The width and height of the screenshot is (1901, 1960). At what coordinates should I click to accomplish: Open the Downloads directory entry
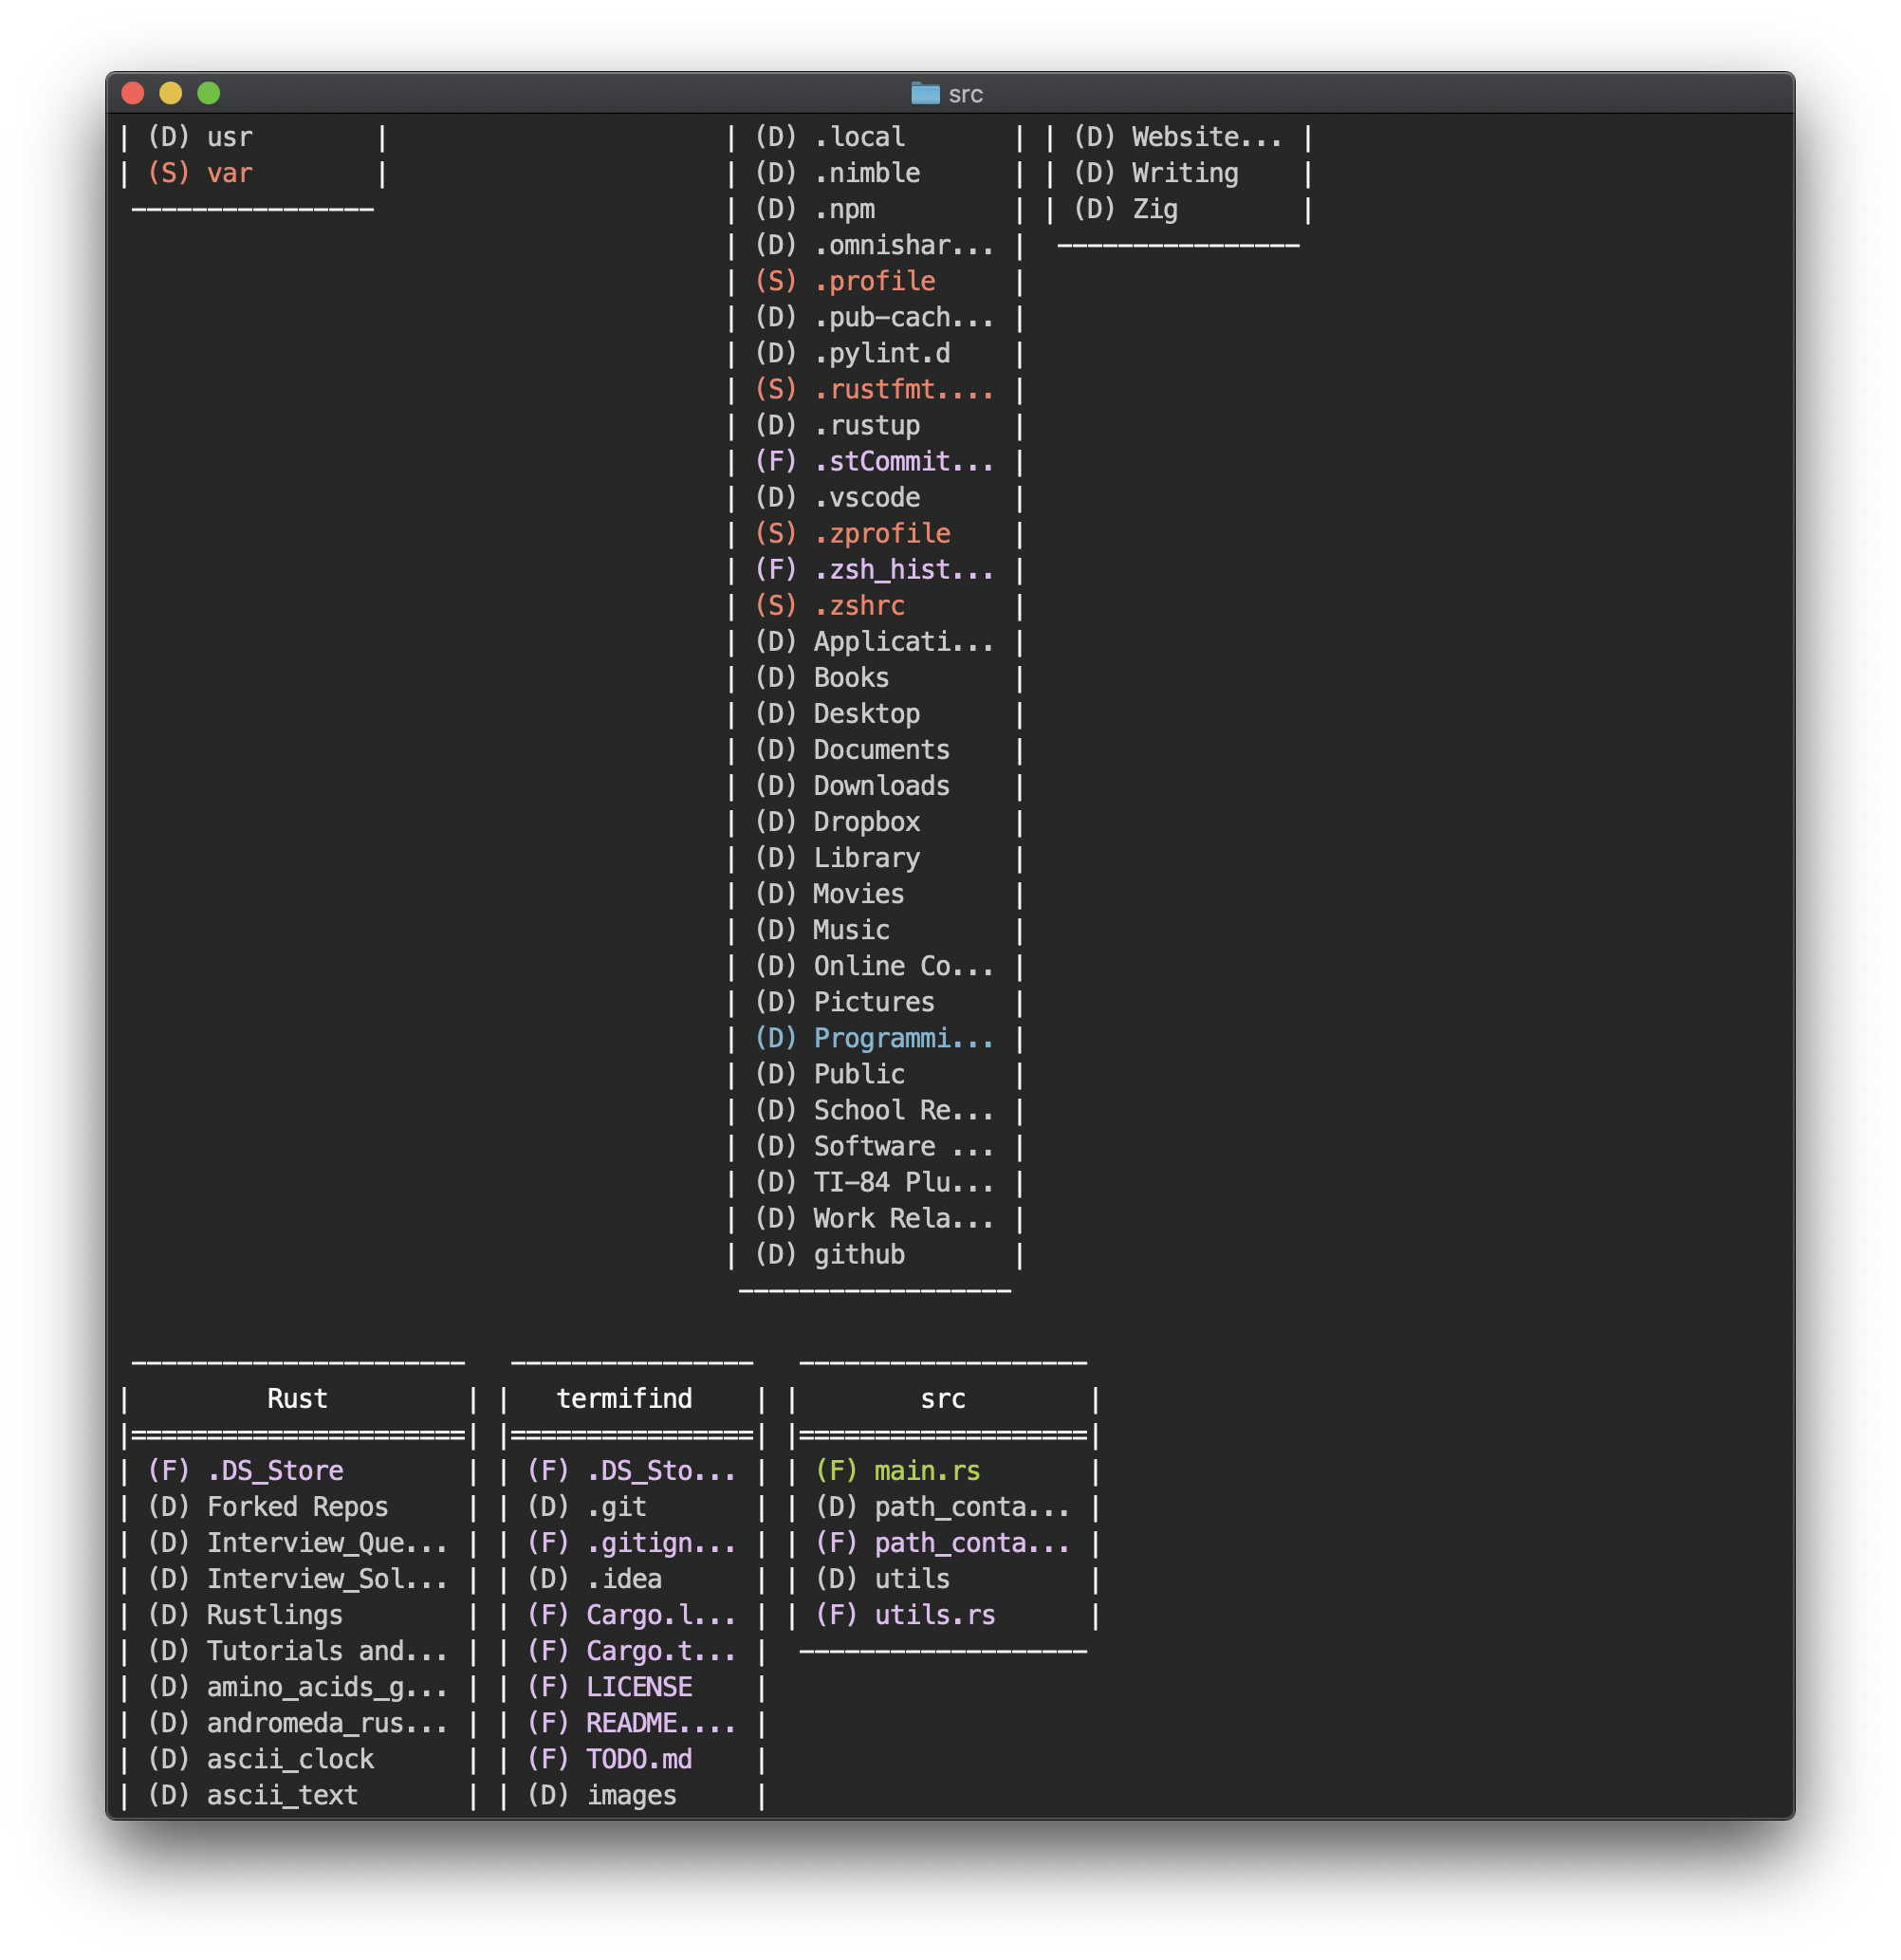(x=880, y=786)
